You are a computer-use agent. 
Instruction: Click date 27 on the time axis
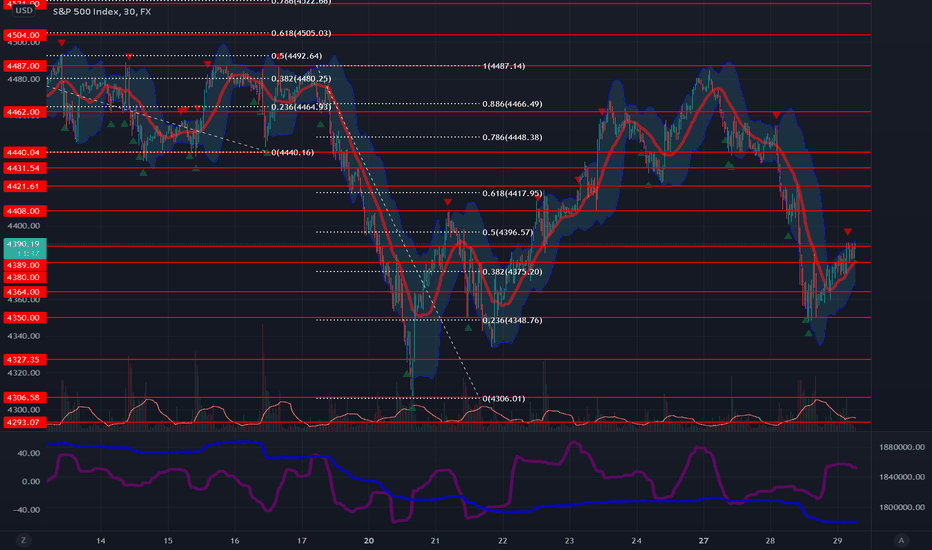point(703,540)
